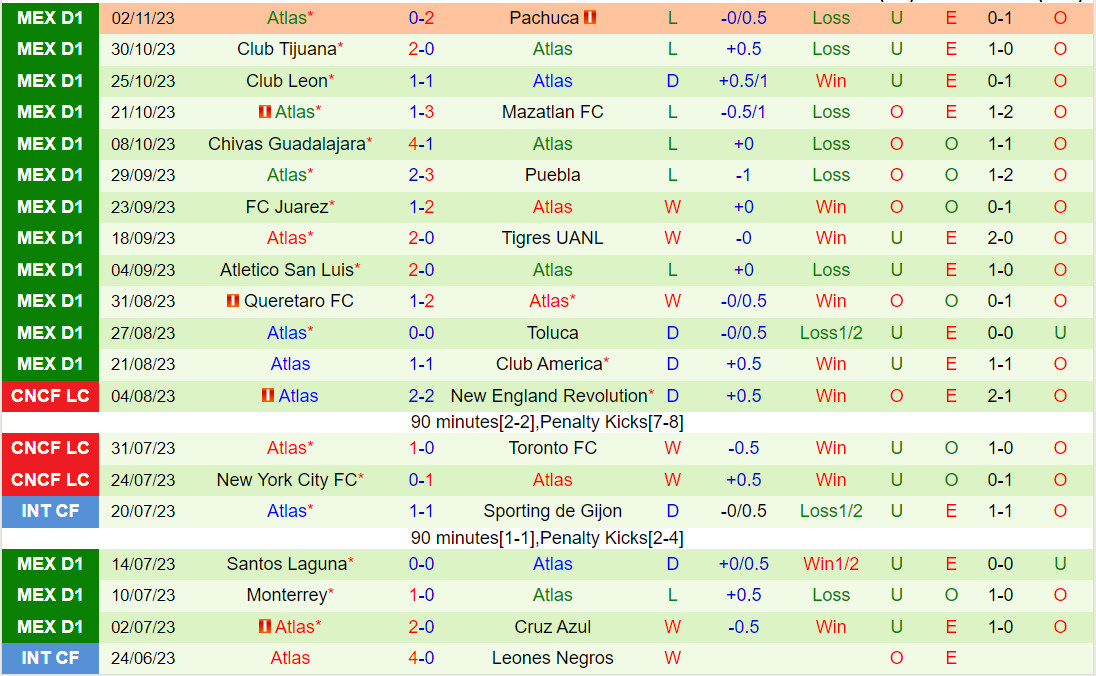Click INT CF league badge for 24/06/23
The width and height of the screenshot is (1096, 676).
tap(50, 658)
